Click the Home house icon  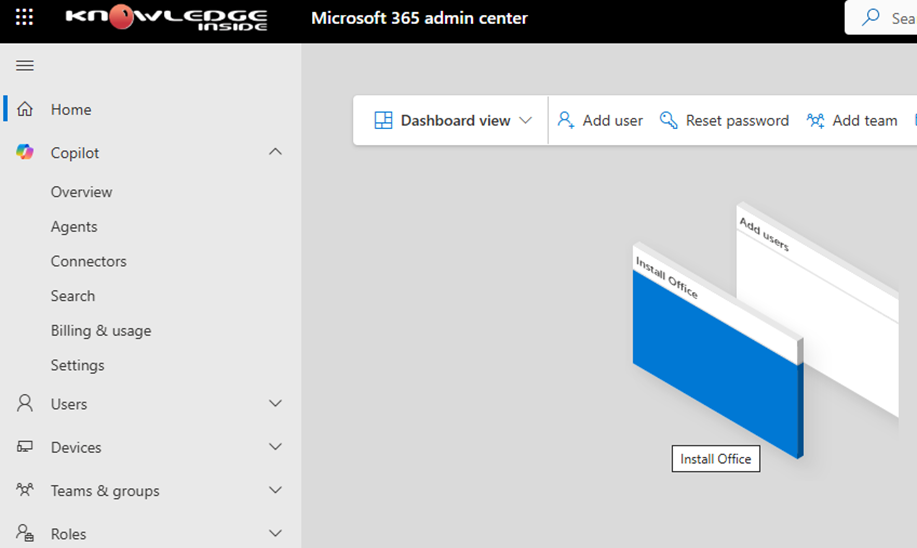coord(25,109)
